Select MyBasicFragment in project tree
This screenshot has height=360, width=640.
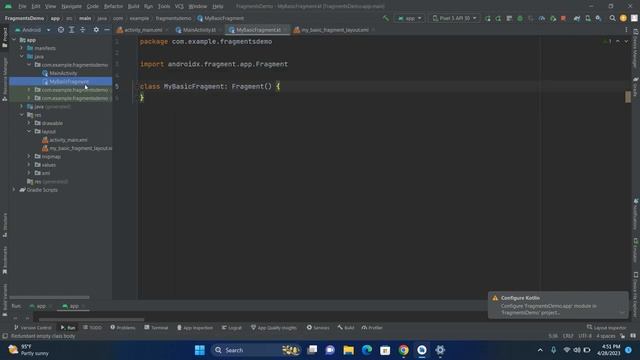tap(60, 81)
